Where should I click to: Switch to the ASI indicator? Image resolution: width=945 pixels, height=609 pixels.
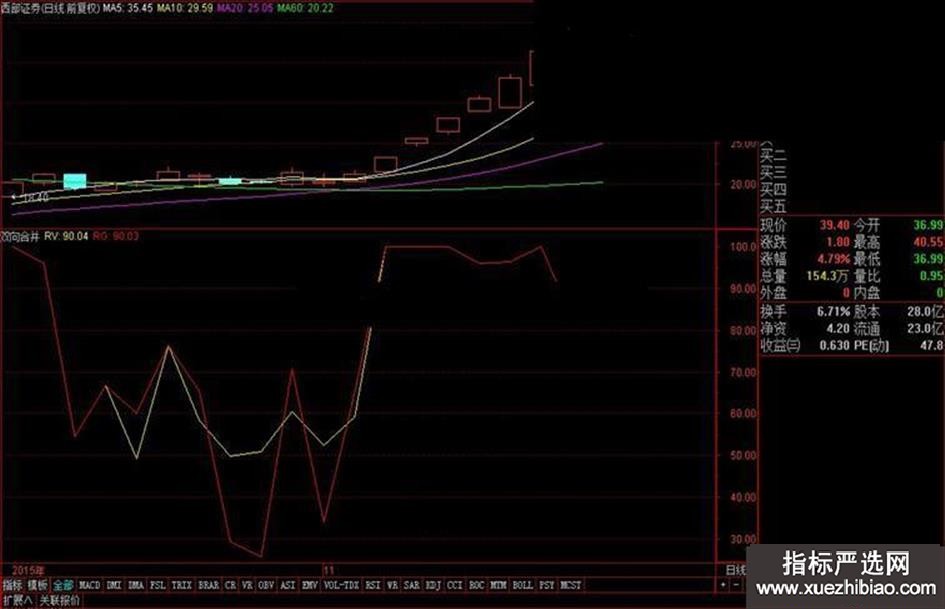287,585
